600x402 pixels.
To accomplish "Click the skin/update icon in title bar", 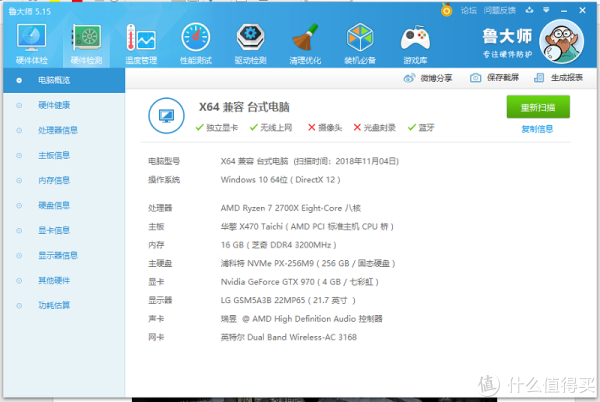I will point(529,10).
